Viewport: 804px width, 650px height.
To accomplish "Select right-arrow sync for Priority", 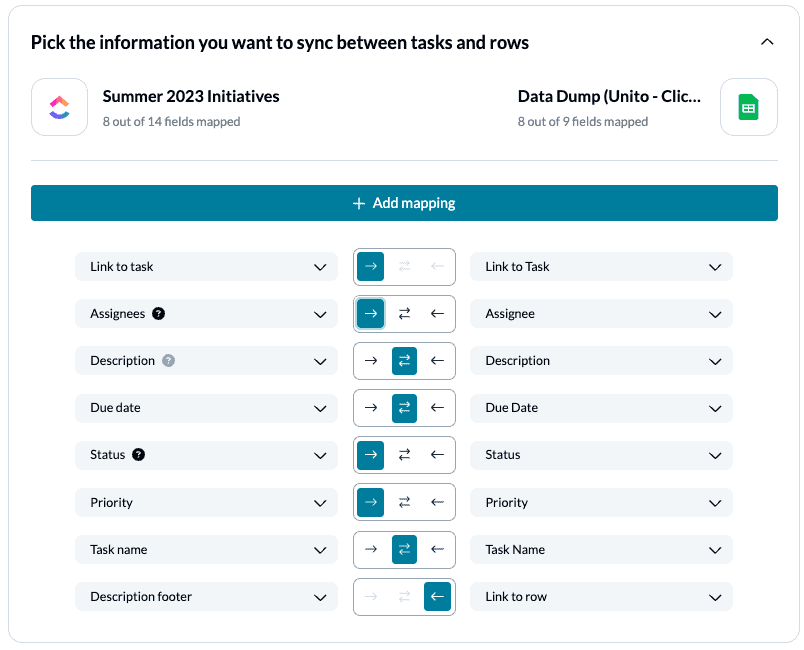I will click(371, 502).
